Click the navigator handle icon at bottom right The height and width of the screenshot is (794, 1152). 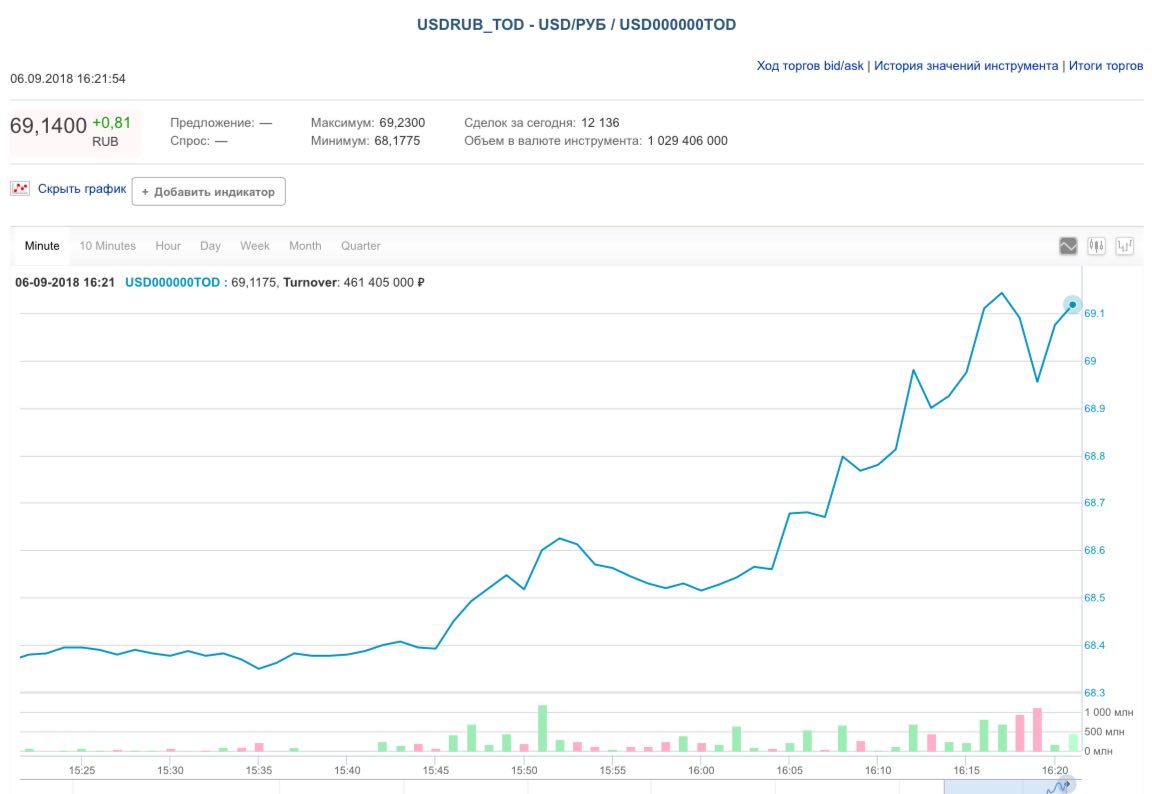(x=1068, y=785)
